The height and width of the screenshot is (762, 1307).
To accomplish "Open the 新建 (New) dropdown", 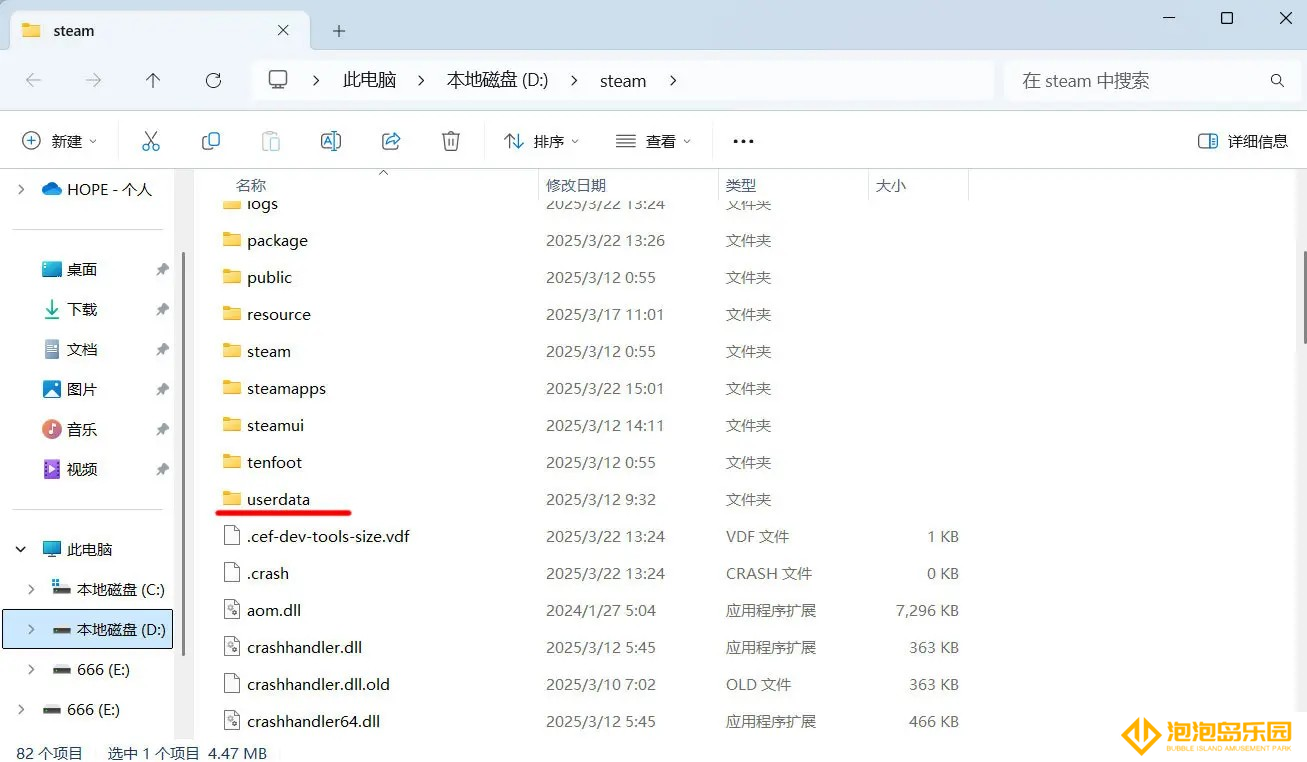I will click(60, 141).
